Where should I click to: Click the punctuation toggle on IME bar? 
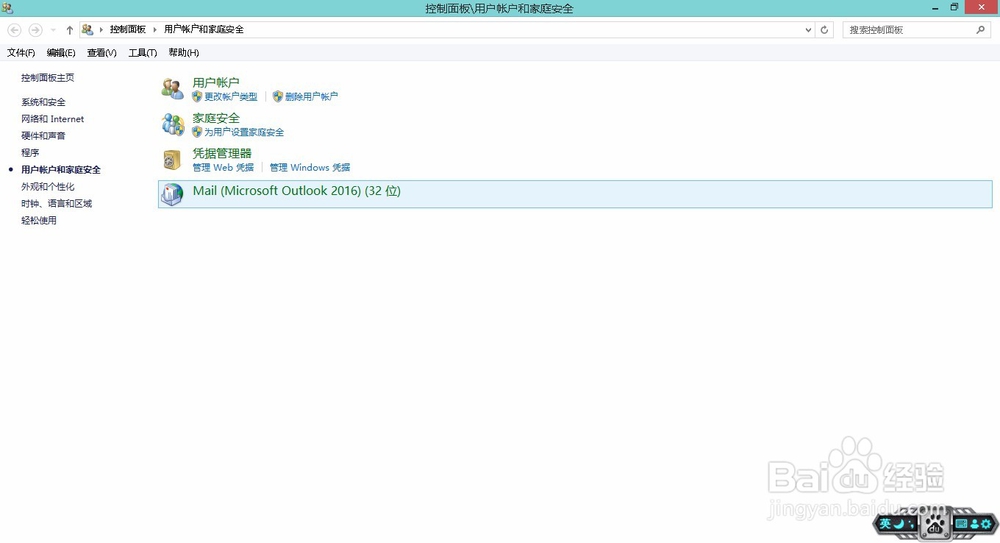(x=911, y=524)
